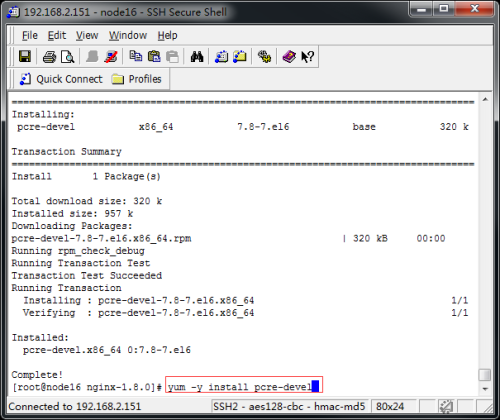500x420 pixels.
Task: Click the Print toolbar icon
Action: pyautogui.click(x=49, y=57)
